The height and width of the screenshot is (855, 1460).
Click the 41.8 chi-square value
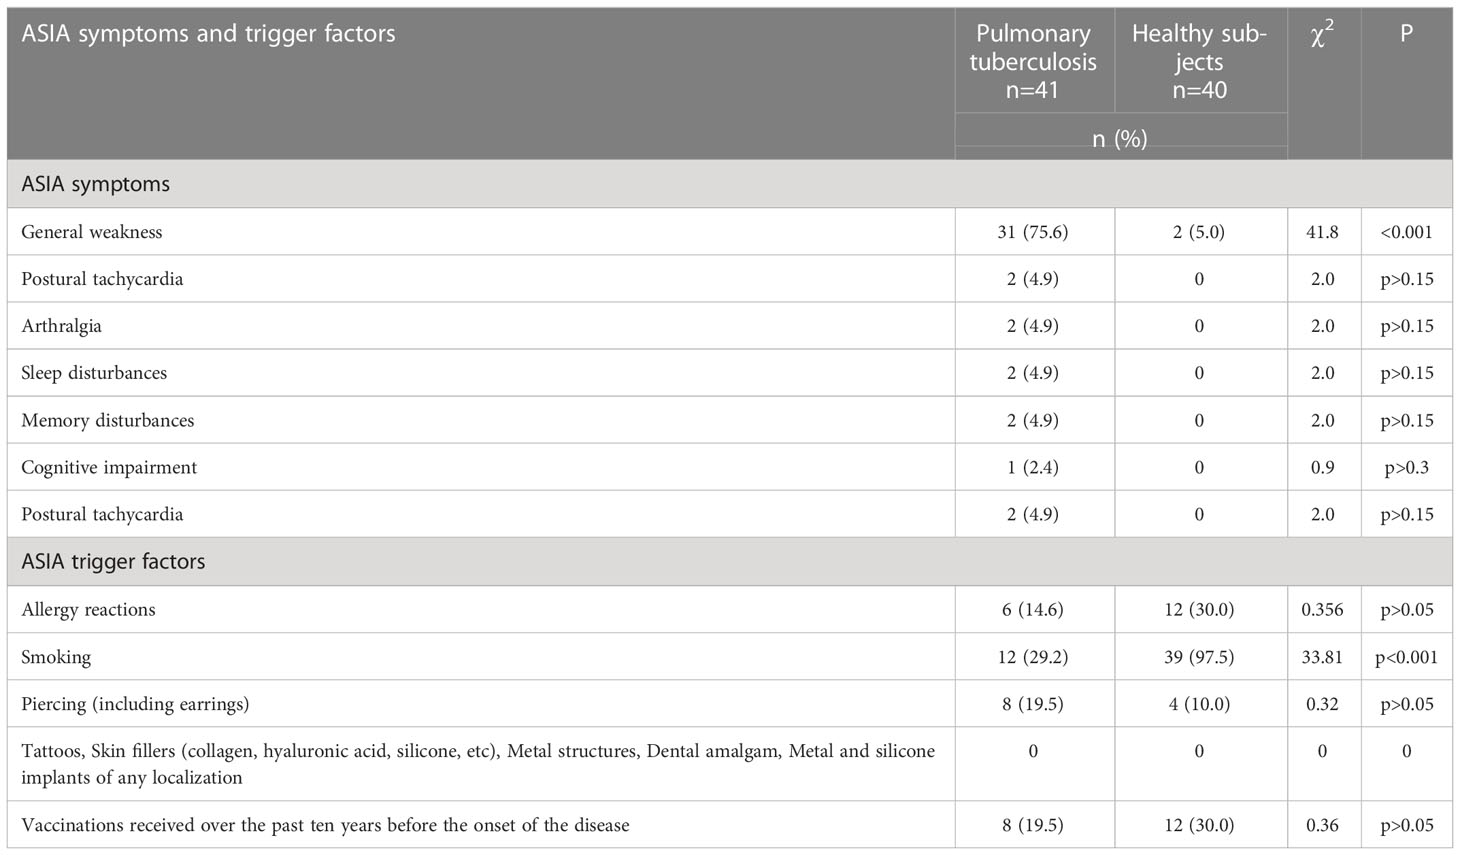click(1322, 232)
